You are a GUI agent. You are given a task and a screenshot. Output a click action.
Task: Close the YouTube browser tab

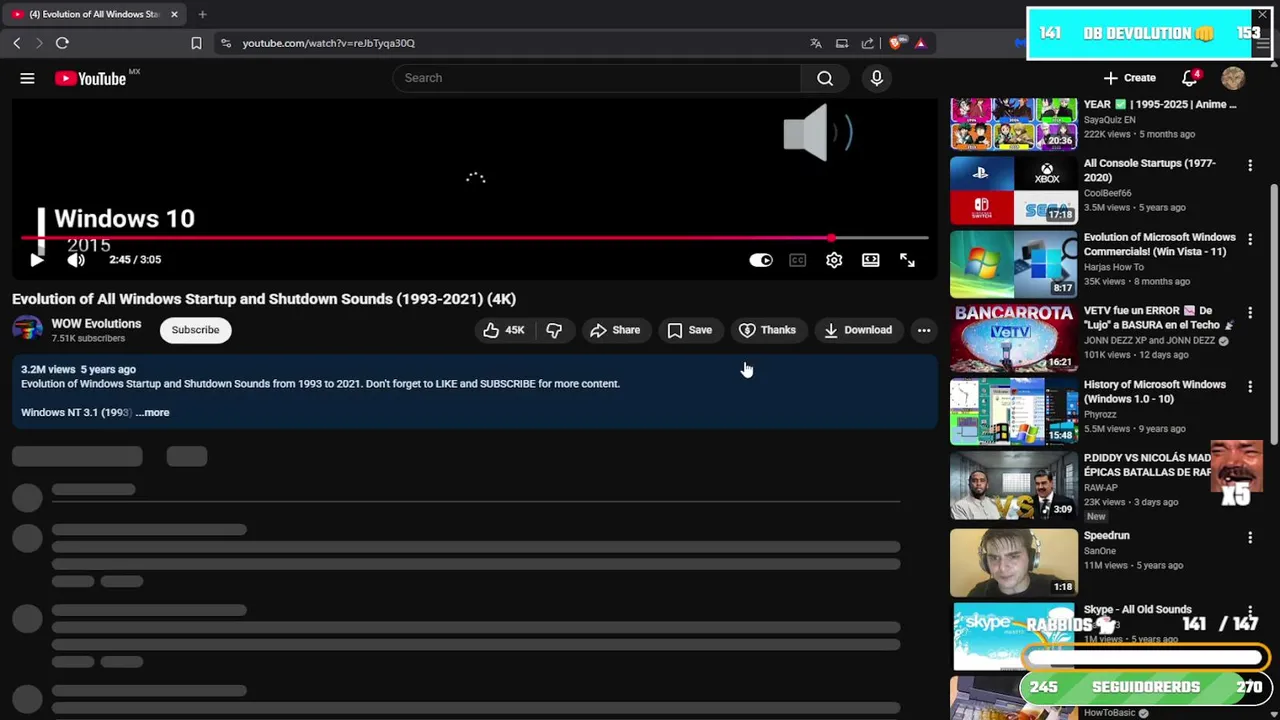point(174,14)
